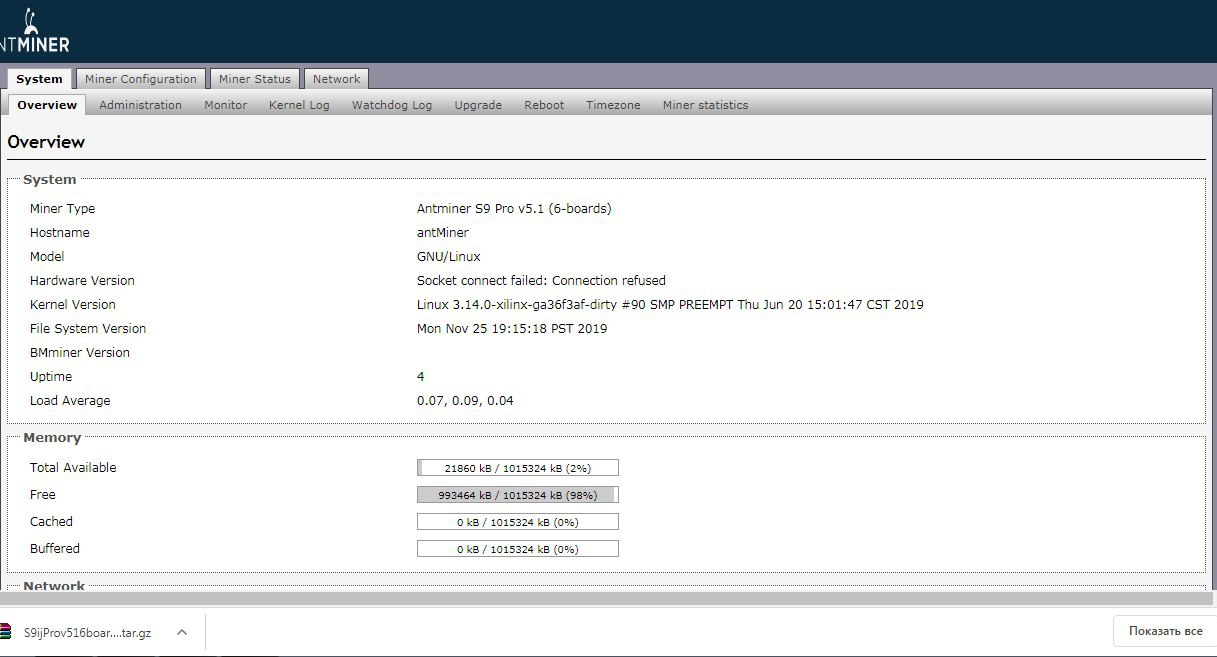Open the Watchdog Log sub-tab

tap(392, 105)
